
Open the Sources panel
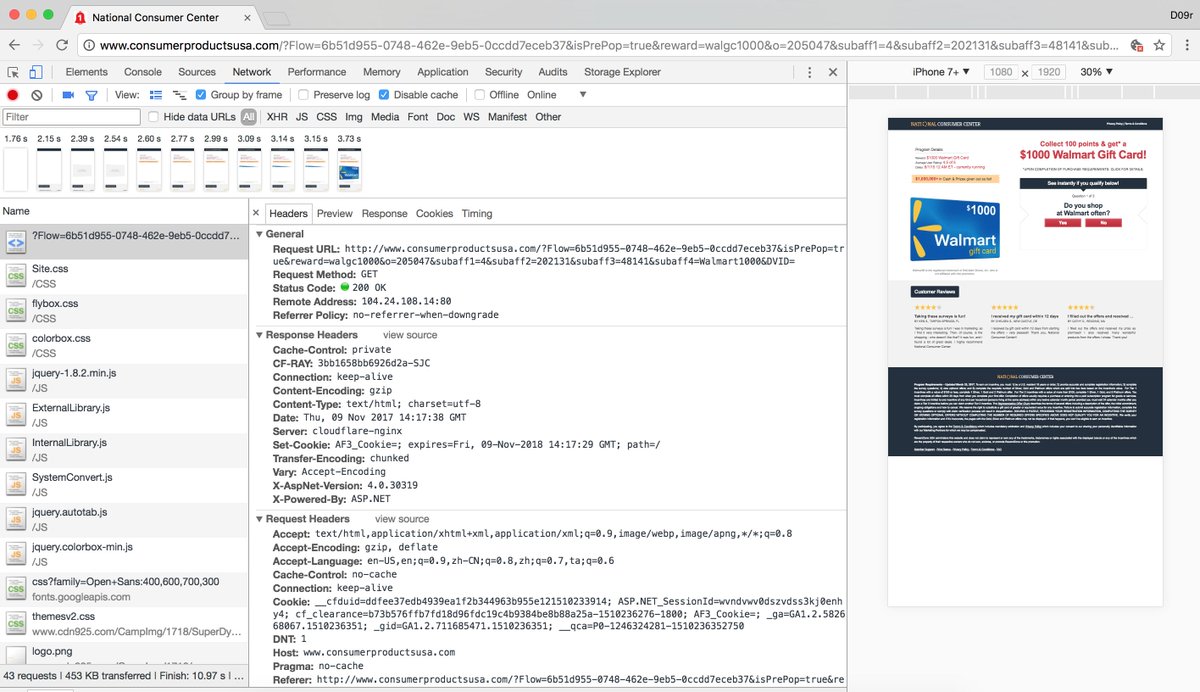click(x=197, y=72)
